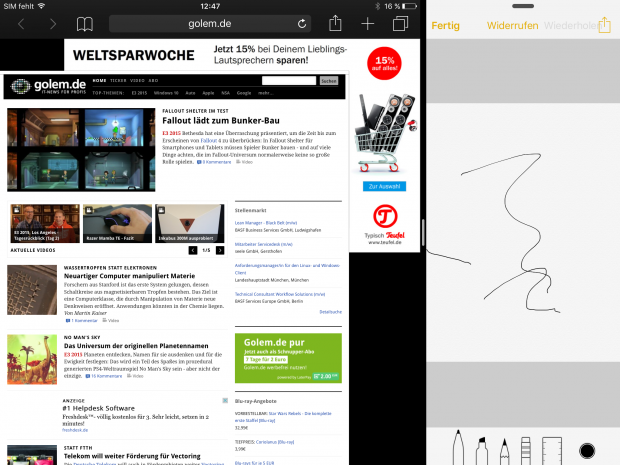The width and height of the screenshot is (620, 465).
Task: Click the Zur Auswahl ad button
Action: click(x=384, y=186)
